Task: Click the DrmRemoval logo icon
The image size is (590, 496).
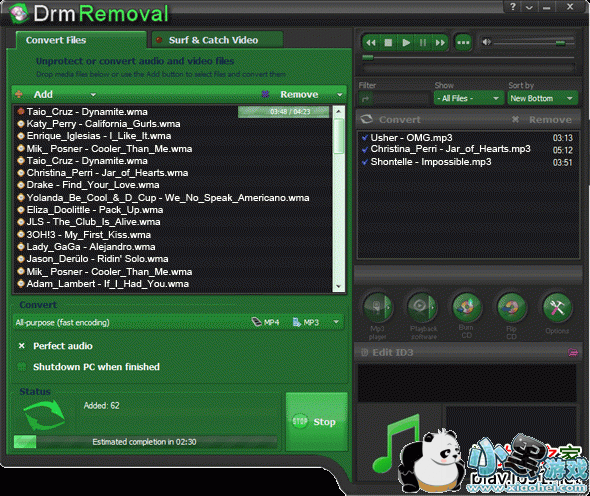Action: [x=18, y=13]
